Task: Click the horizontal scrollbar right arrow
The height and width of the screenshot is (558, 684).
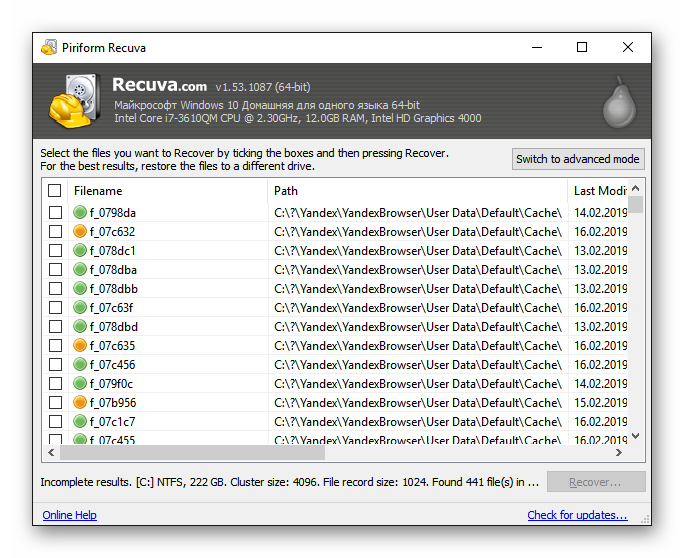Action: click(619, 452)
